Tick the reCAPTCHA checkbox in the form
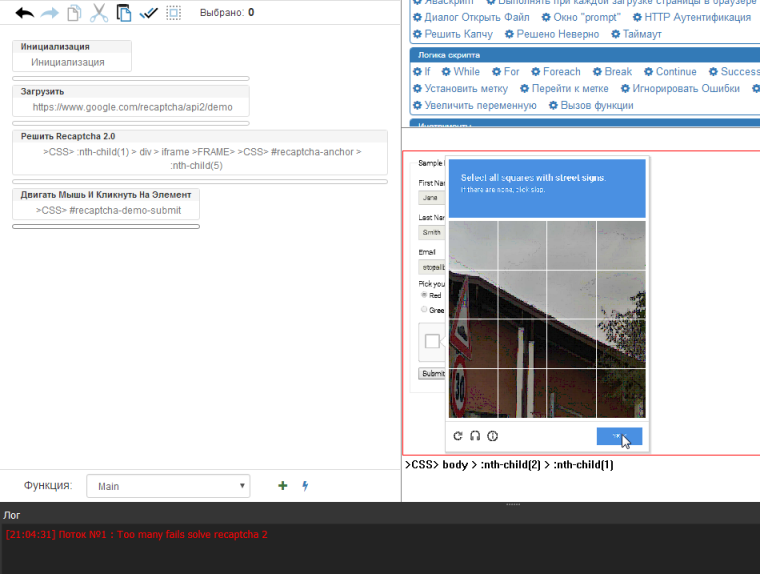Screen dimensions: 760x574 point(432,342)
